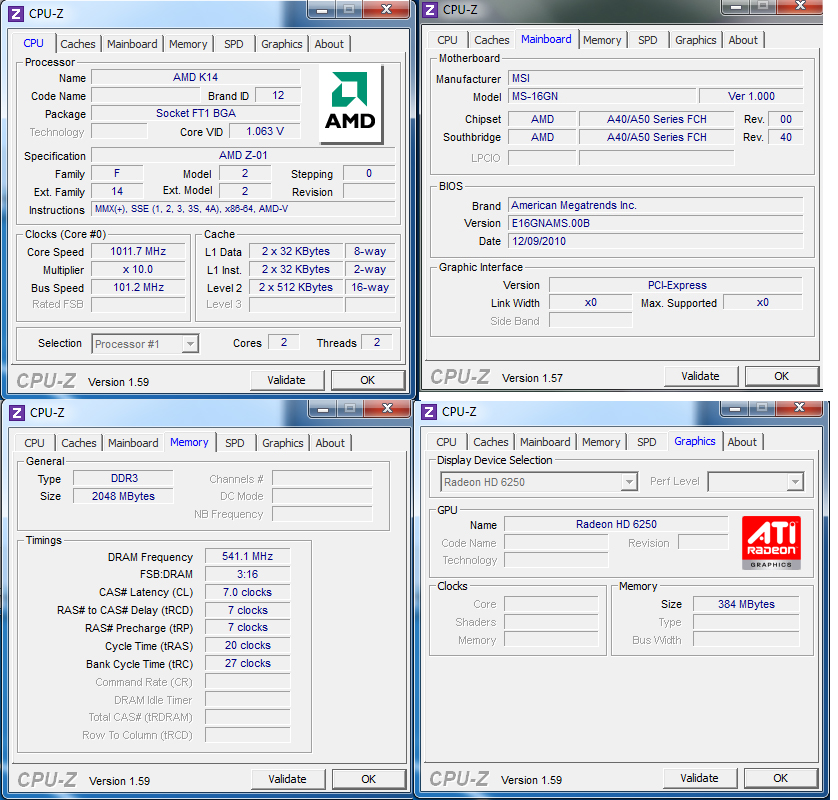
Task: Open the Perf Level dropdown
Action: 756,481
